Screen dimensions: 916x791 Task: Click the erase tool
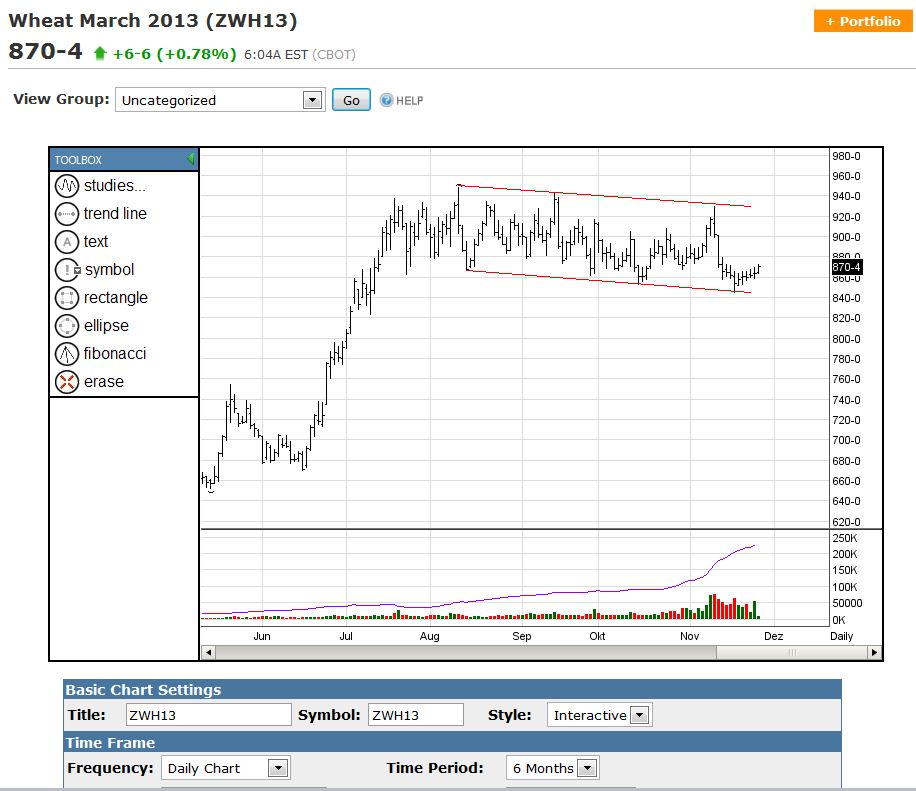coord(89,382)
